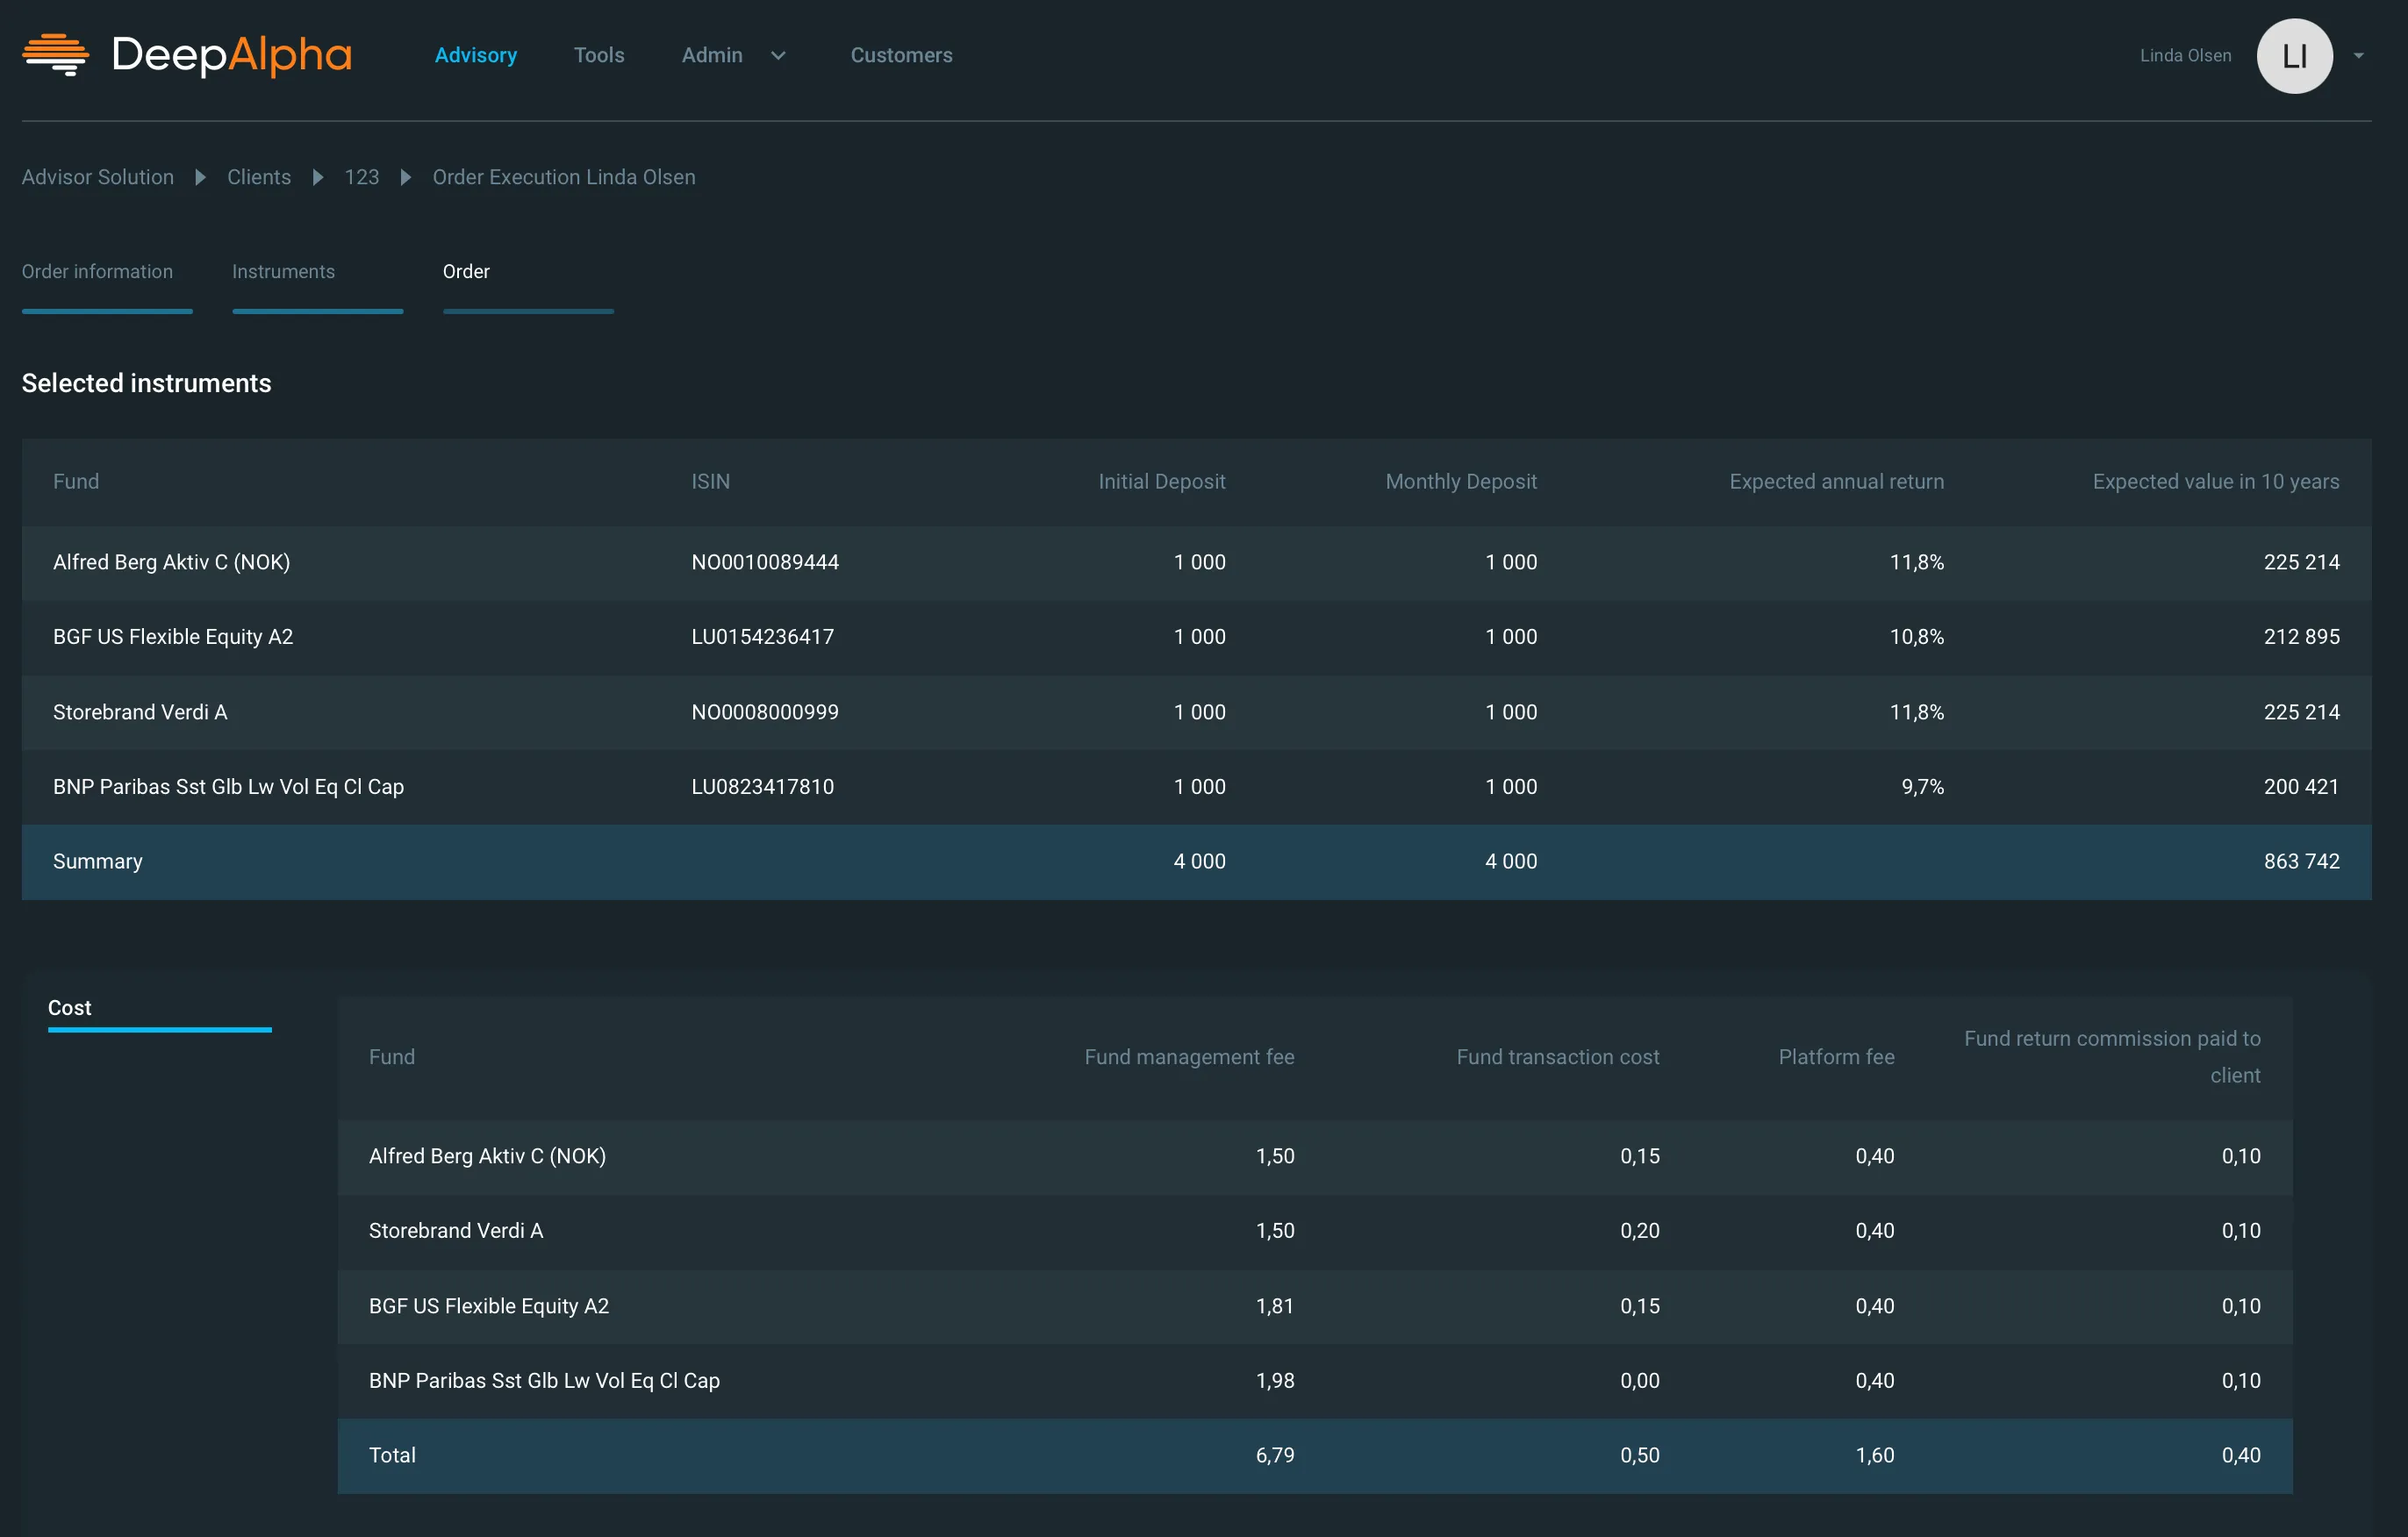
Task: Click total management fee 6,79
Action: tap(1275, 1455)
